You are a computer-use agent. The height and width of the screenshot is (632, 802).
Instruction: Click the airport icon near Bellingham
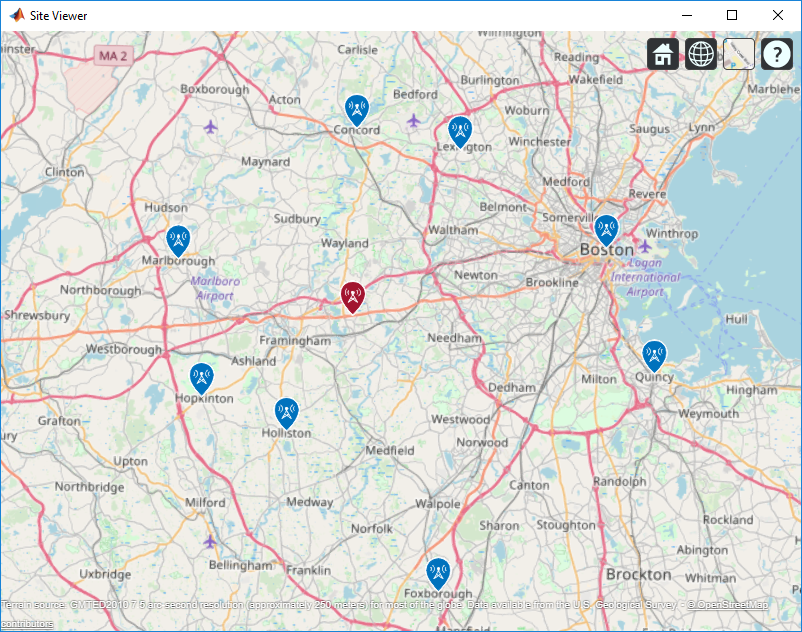tap(210, 541)
